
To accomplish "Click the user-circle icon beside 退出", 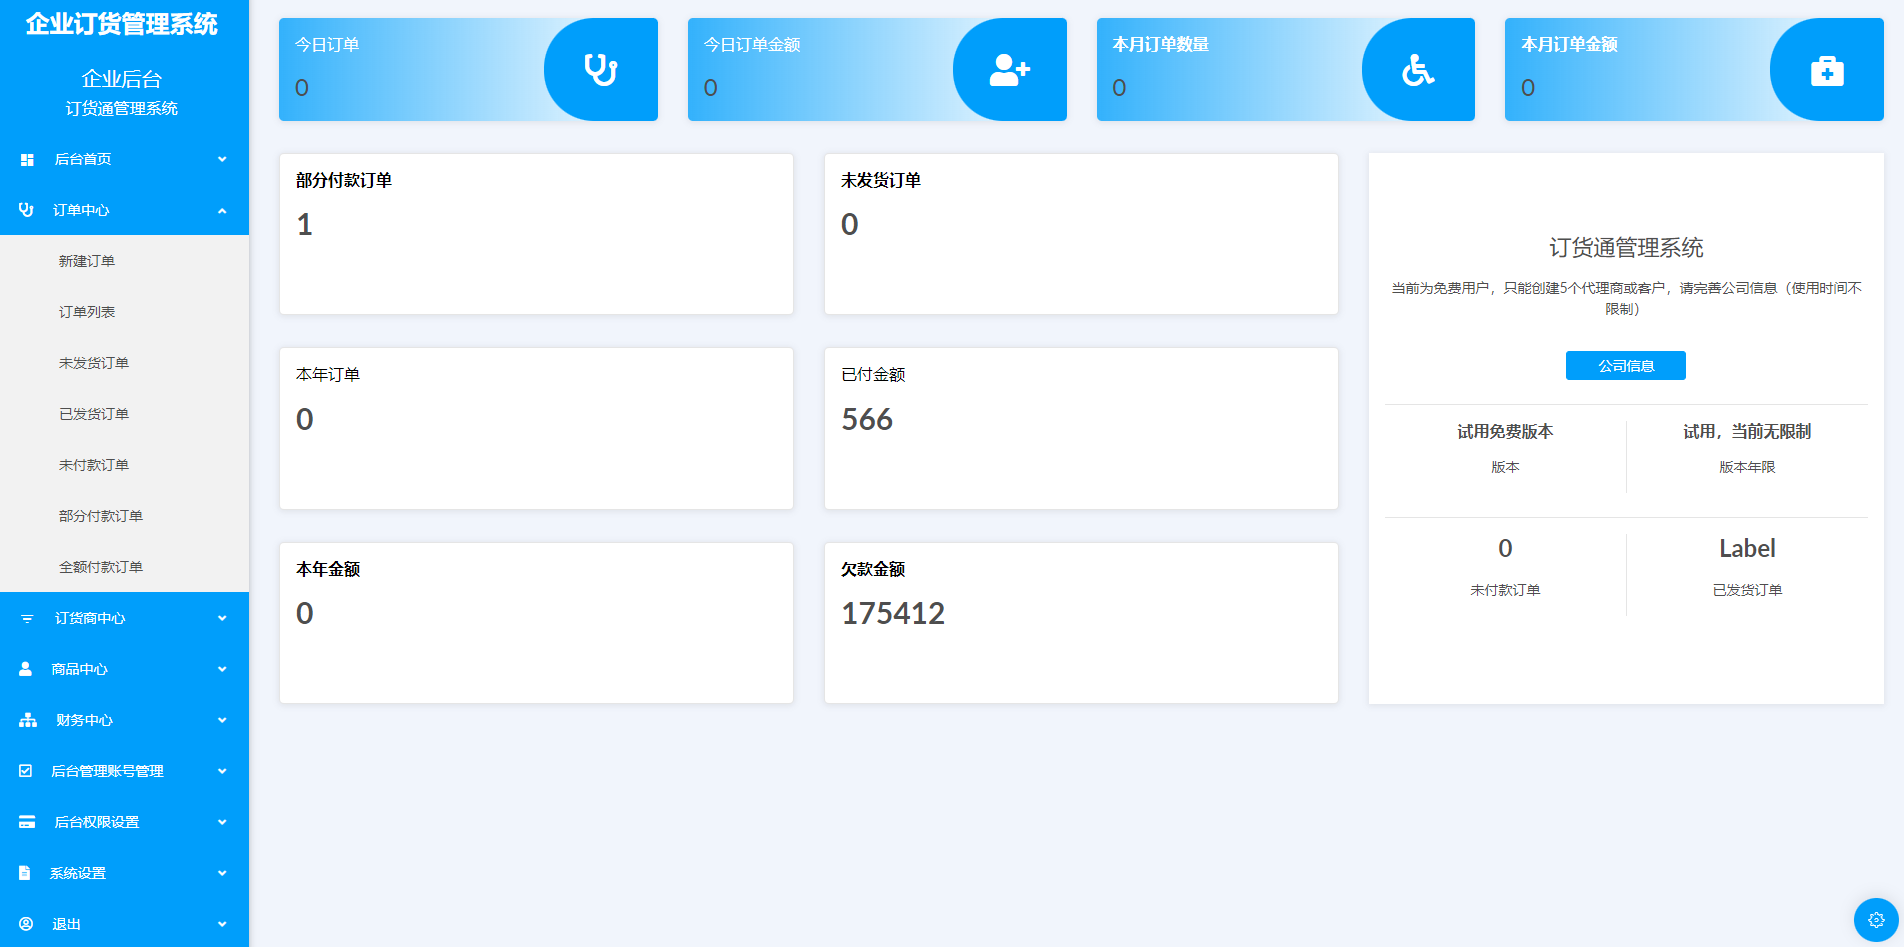I will tap(27, 924).
